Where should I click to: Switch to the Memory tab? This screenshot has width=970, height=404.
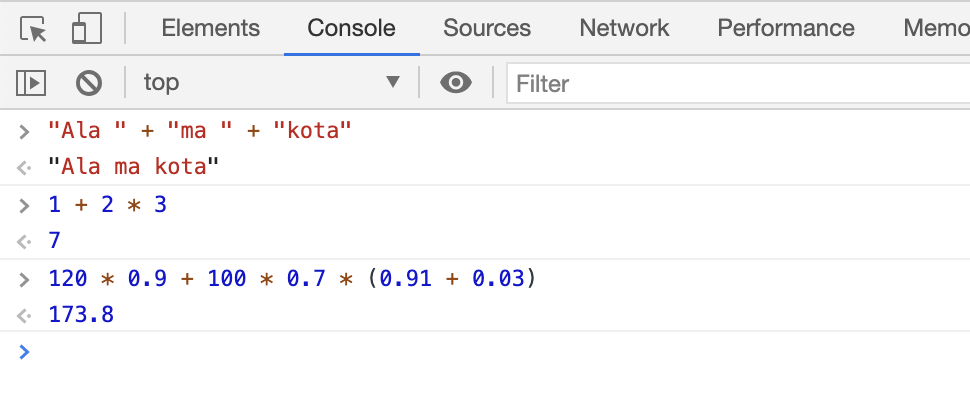pyautogui.click(x=935, y=29)
